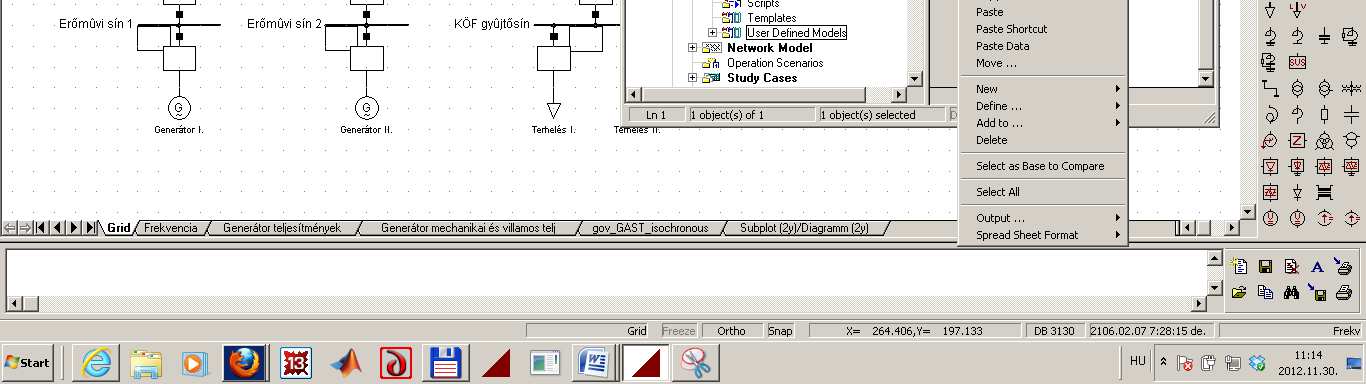Click the printer icon in output toolbar
Screen dimensions: 1366x384
[1343, 292]
